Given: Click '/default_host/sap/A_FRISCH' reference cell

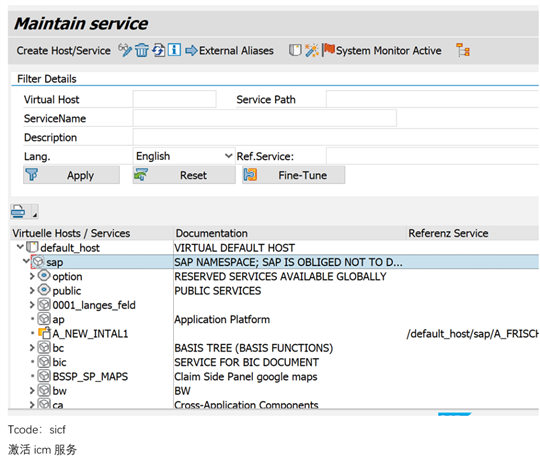Looking at the screenshot, I should (x=472, y=334).
